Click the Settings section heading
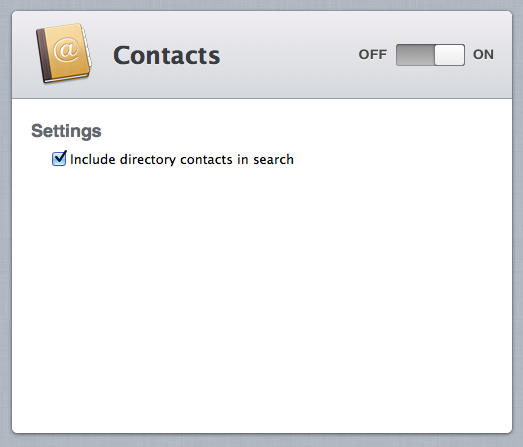 tap(66, 131)
